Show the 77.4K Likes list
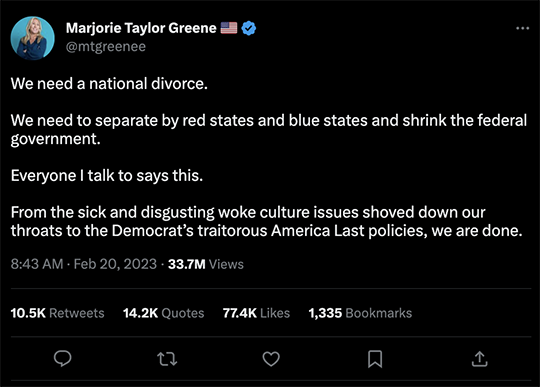The width and height of the screenshot is (540, 387). point(256,313)
